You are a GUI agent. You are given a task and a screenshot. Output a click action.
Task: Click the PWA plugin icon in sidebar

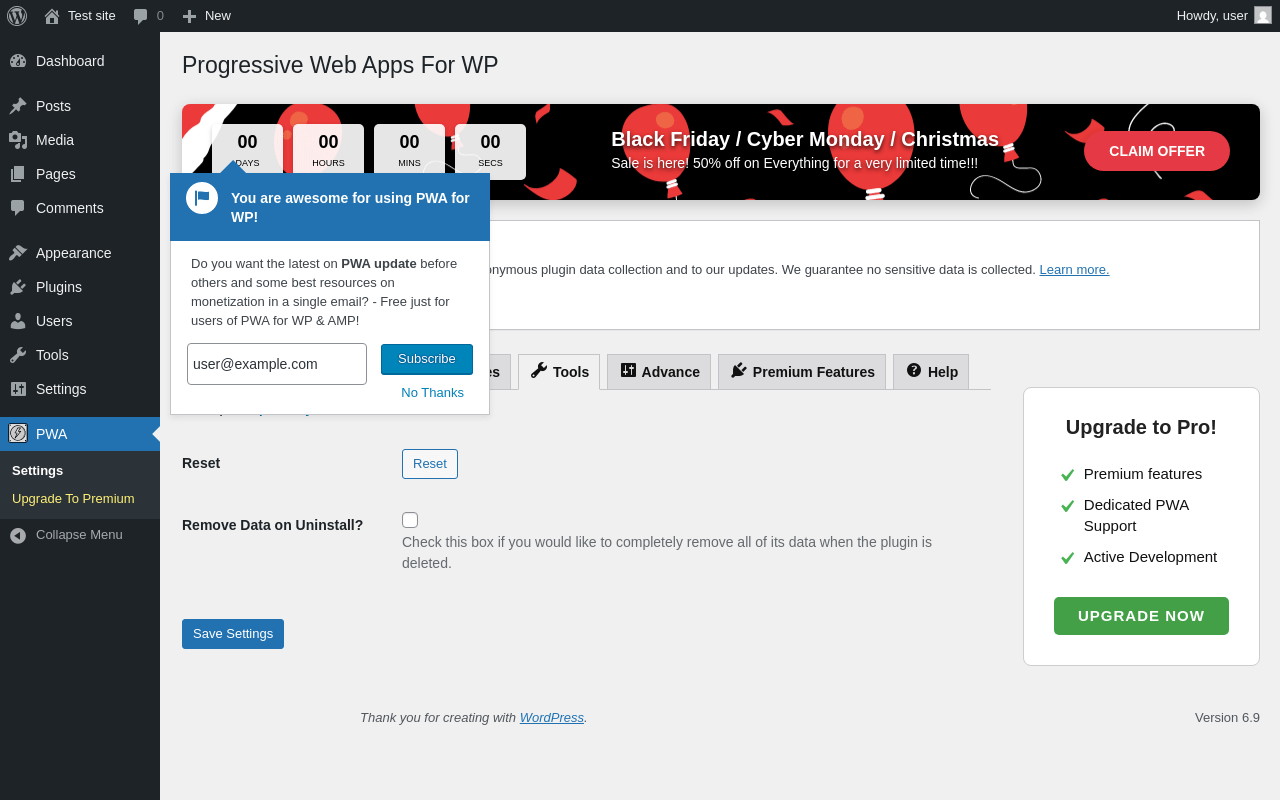(18, 433)
